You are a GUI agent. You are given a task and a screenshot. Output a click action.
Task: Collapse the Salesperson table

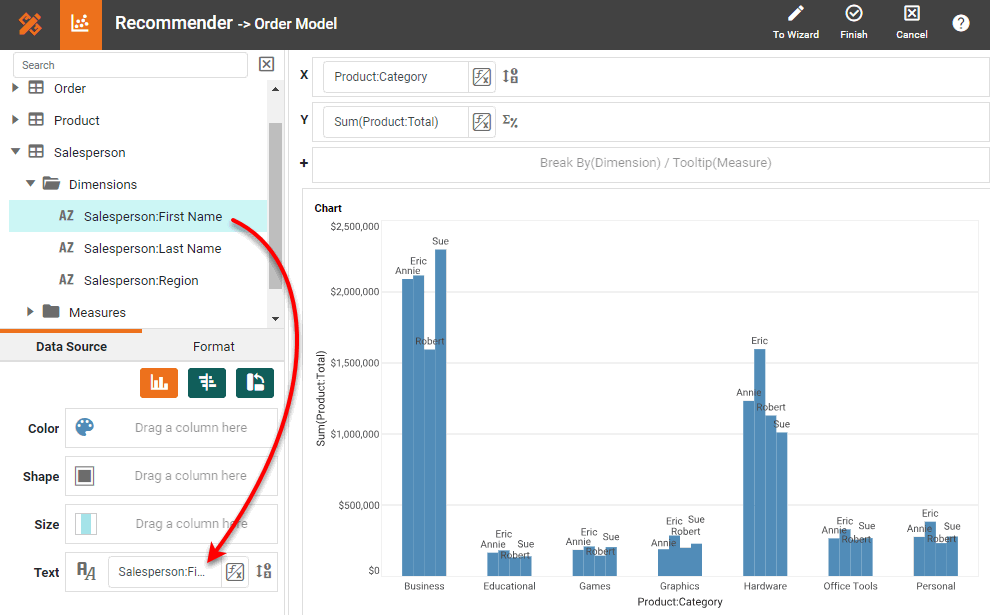point(14,152)
